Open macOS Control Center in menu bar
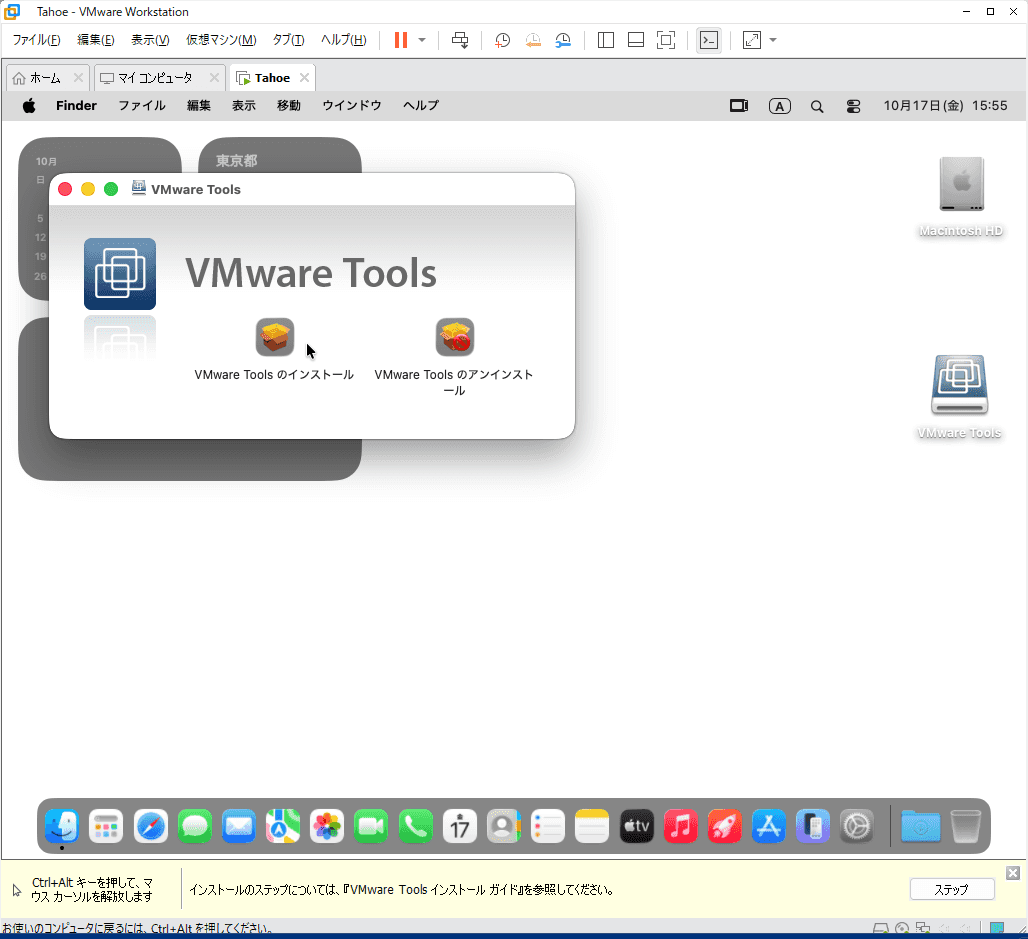 coord(853,106)
